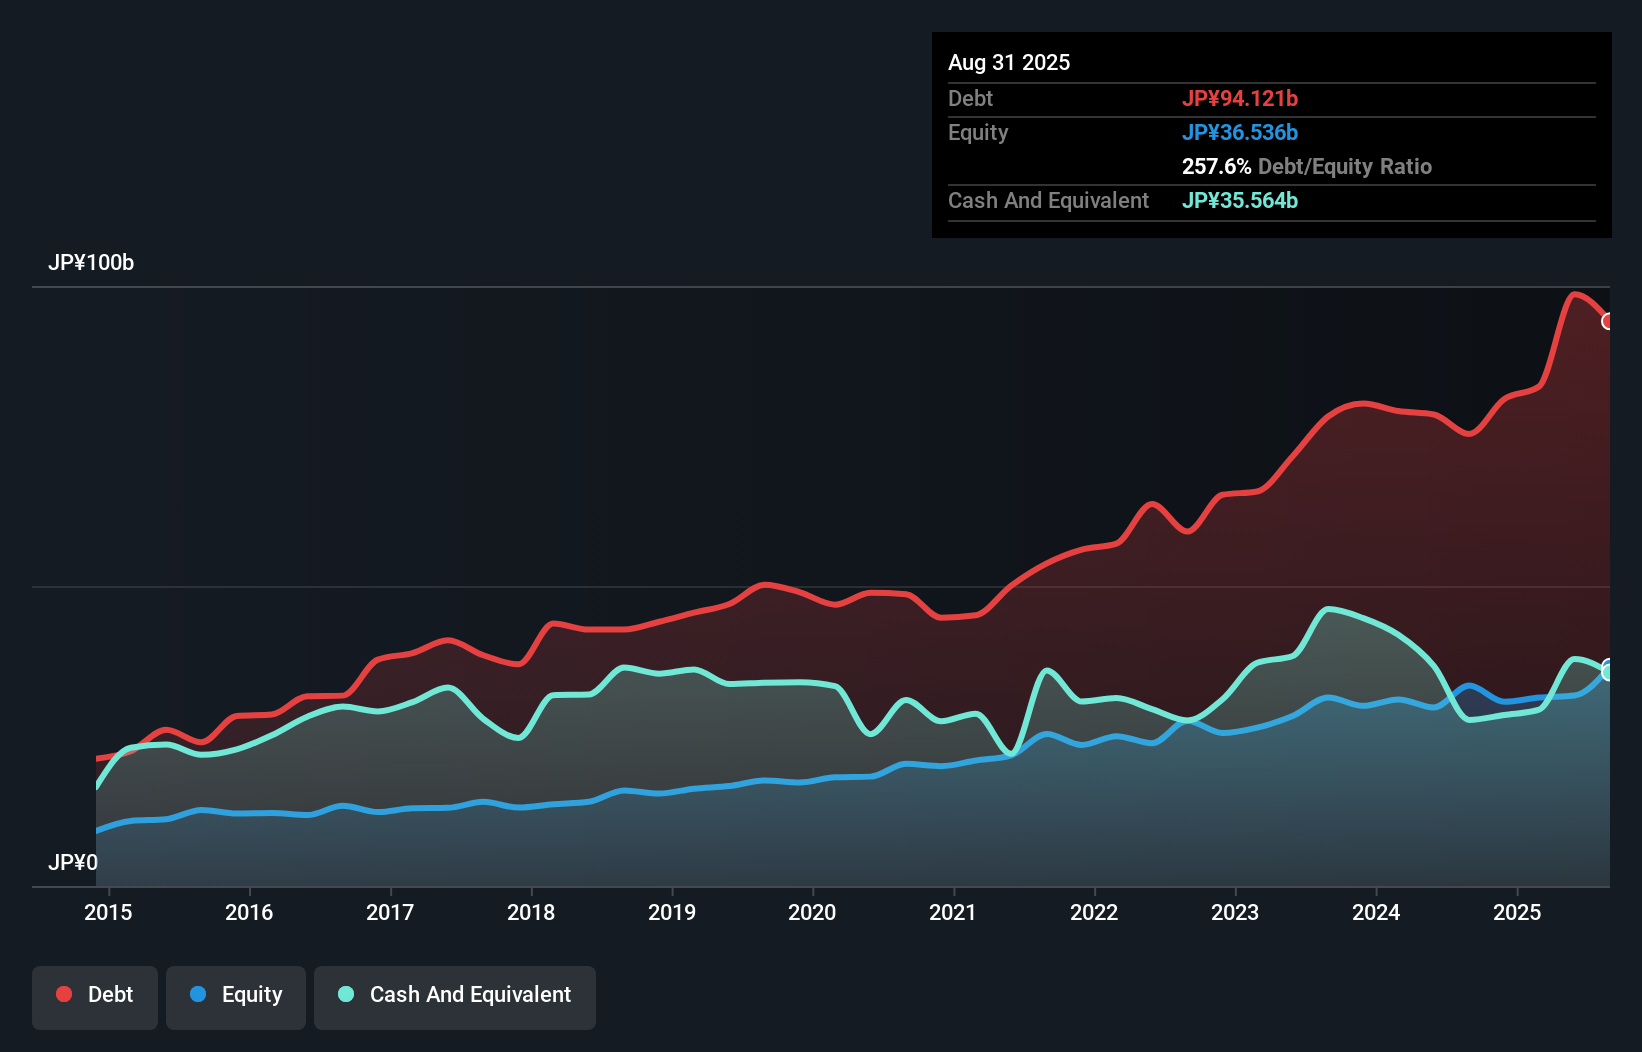Click the 257.6% Debt/Equity Ratio text
Screen dimensions: 1642x1052
[1307, 166]
